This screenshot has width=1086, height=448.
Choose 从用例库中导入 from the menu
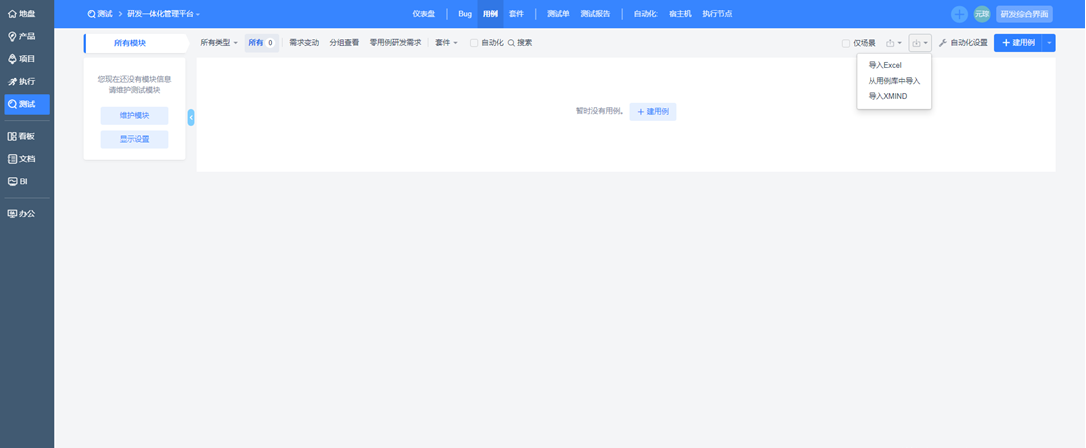[894, 81]
